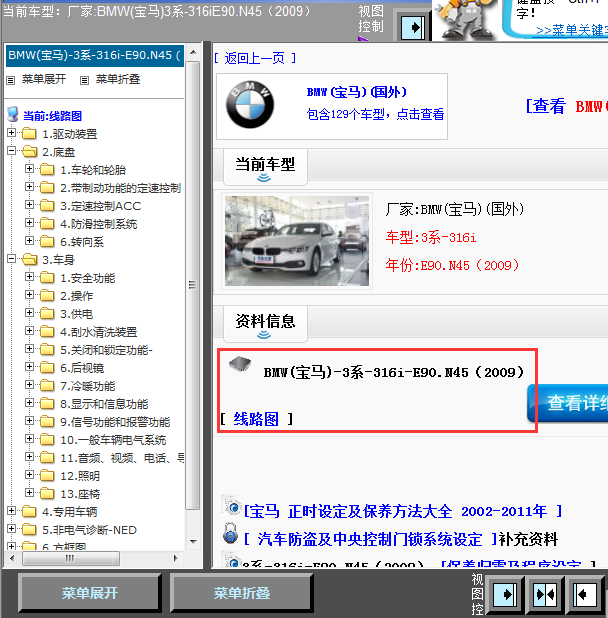Click folder icon of 13.座椅
The width and height of the screenshot is (608, 618).
[x=47, y=493]
